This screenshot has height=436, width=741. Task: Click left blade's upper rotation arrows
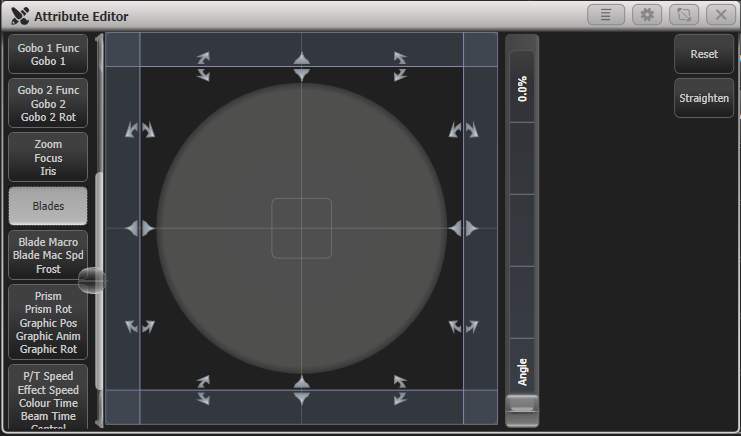pyautogui.click(x=140, y=130)
